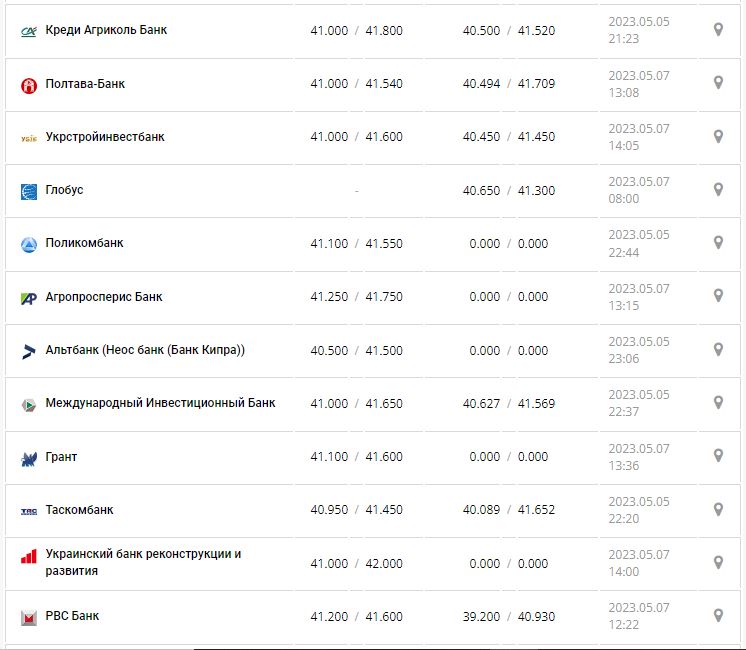This screenshot has height=650, width=746.
Task: Click the map pin in Альтбанк row
Action: 718,350
